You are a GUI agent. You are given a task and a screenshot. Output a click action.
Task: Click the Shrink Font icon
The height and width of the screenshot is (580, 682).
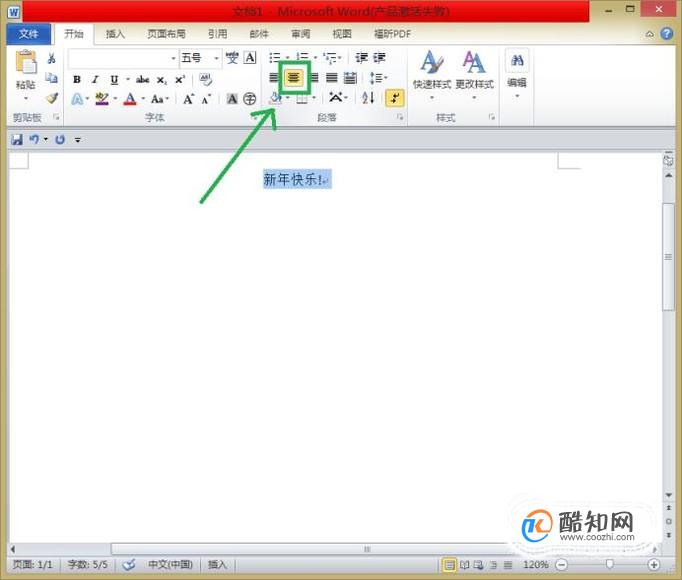206,99
